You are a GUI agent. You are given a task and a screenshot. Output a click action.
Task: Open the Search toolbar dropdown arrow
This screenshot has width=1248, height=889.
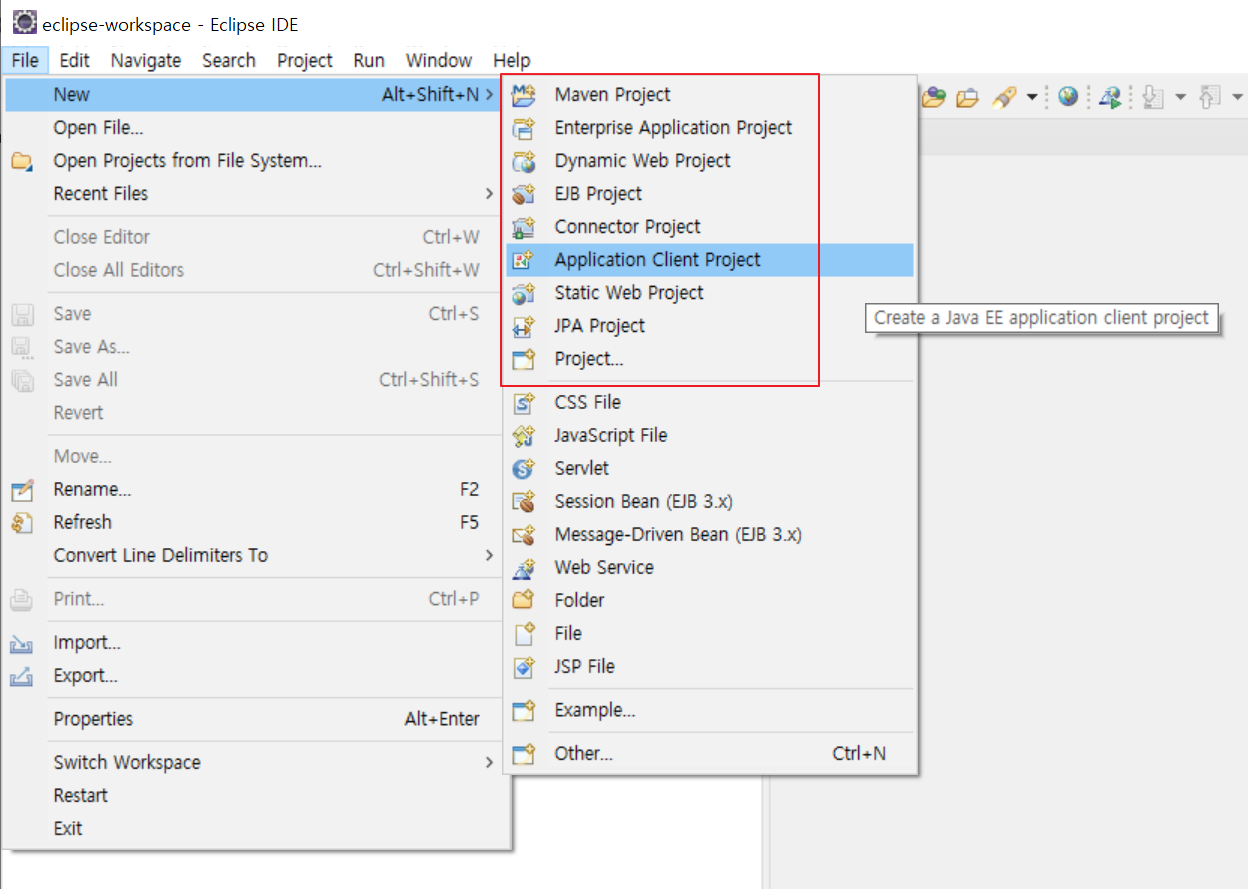tap(1032, 97)
